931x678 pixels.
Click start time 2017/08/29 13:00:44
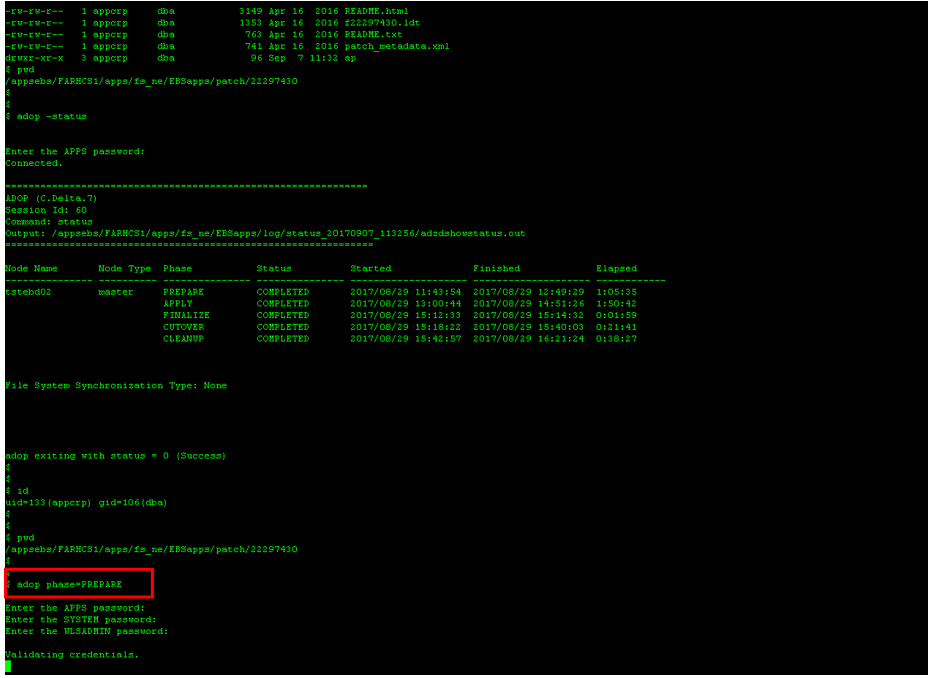click(406, 303)
